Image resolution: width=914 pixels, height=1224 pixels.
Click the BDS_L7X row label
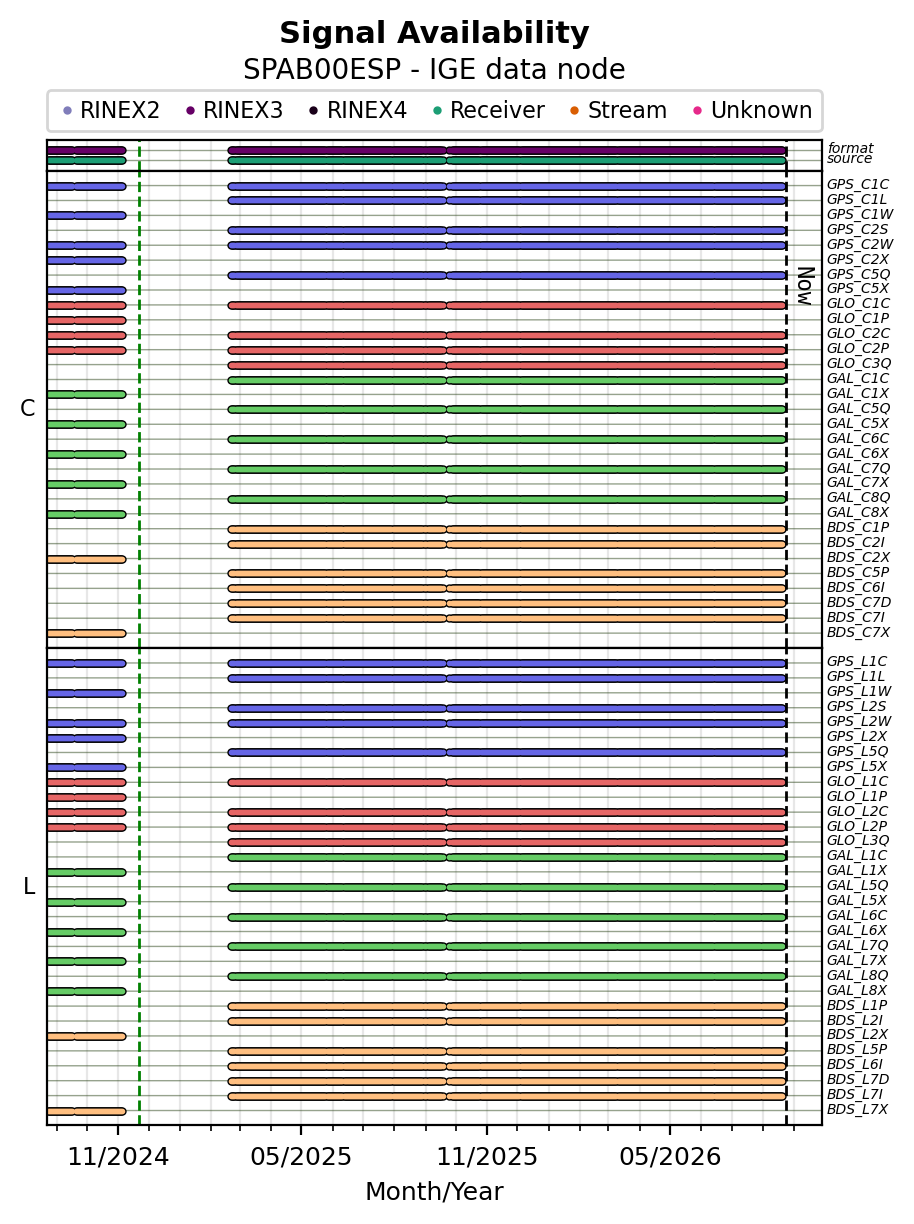click(x=857, y=1110)
